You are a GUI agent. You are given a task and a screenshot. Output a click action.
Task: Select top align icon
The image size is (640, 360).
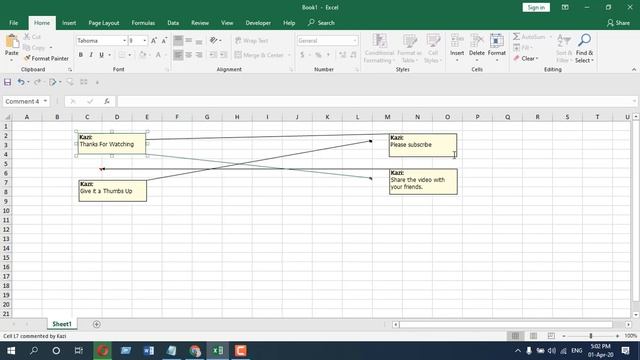(178, 40)
